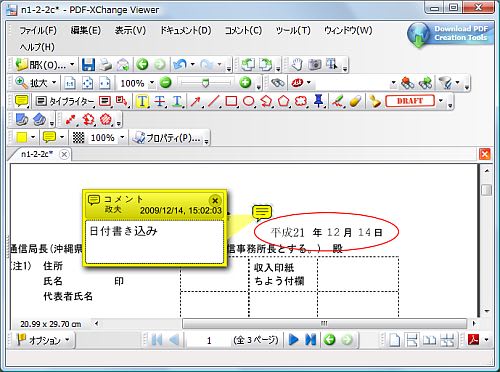Click the Actual Size page icon

(x=70, y=83)
